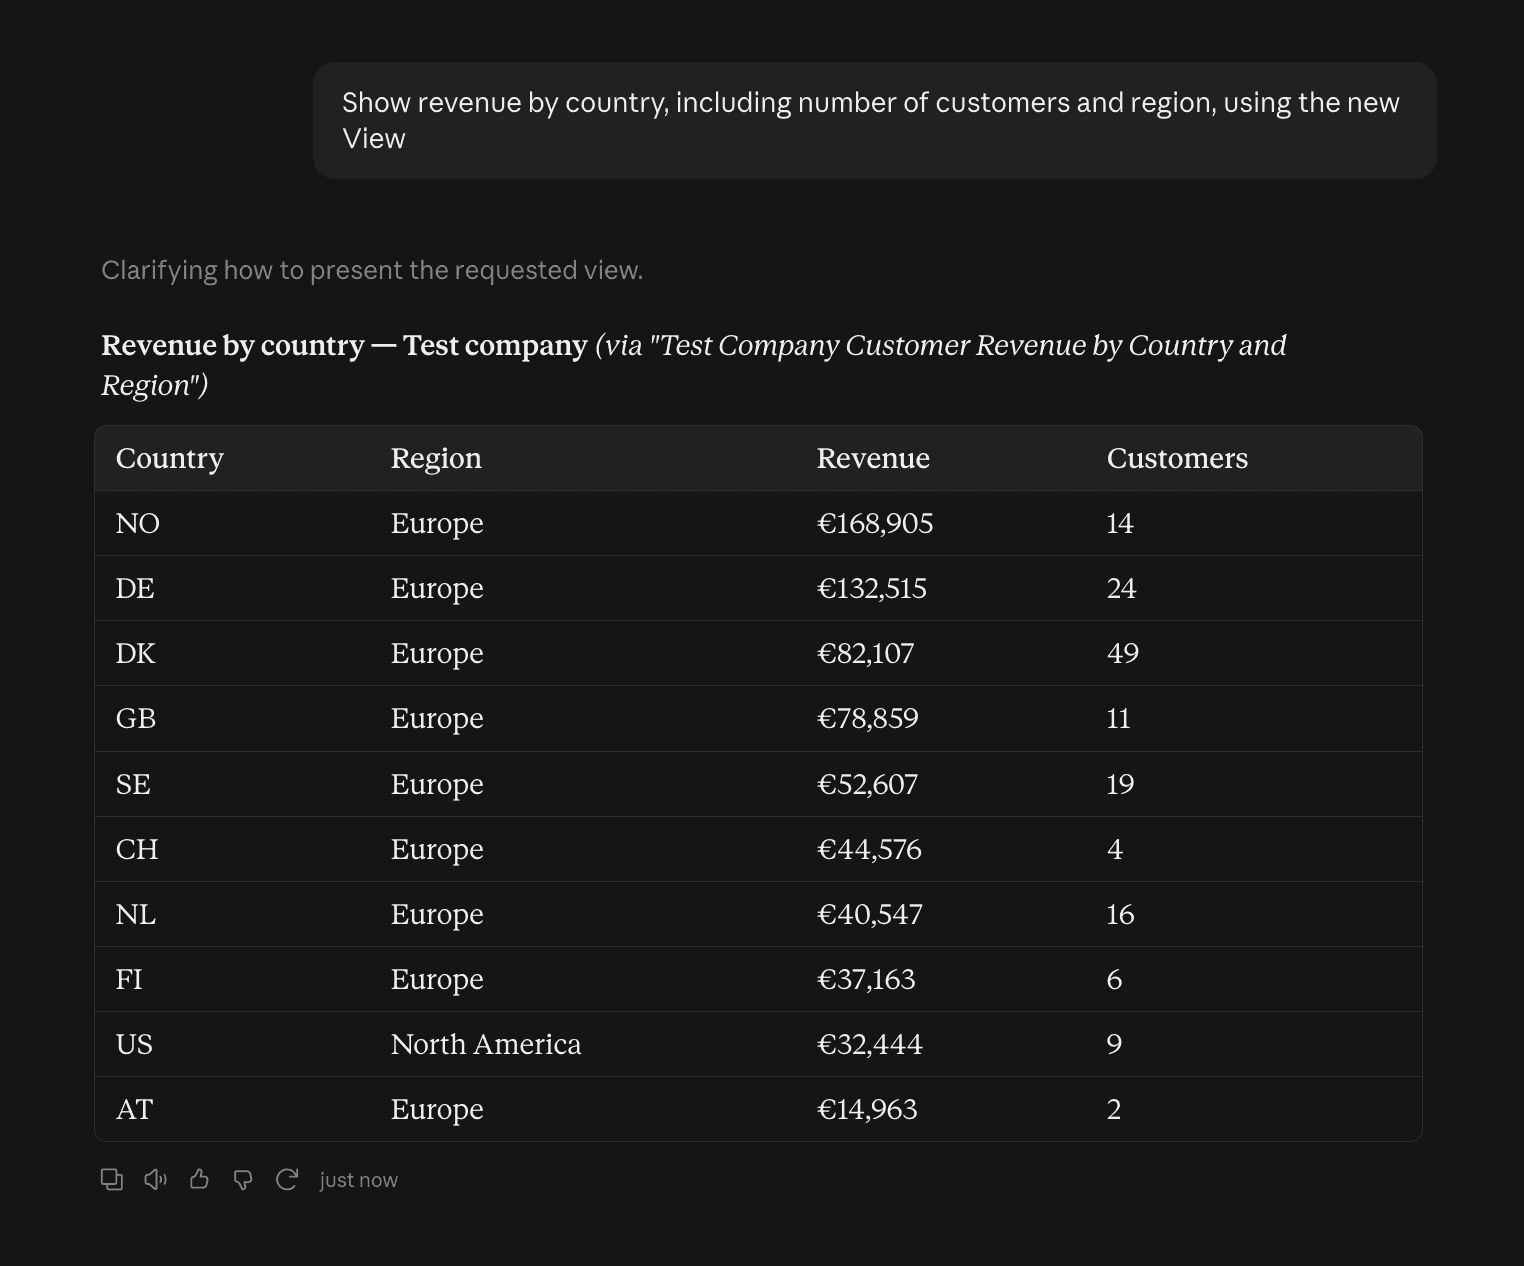Click the customers count 16 for NL
This screenshot has width=1524, height=1266.
(x=1120, y=914)
